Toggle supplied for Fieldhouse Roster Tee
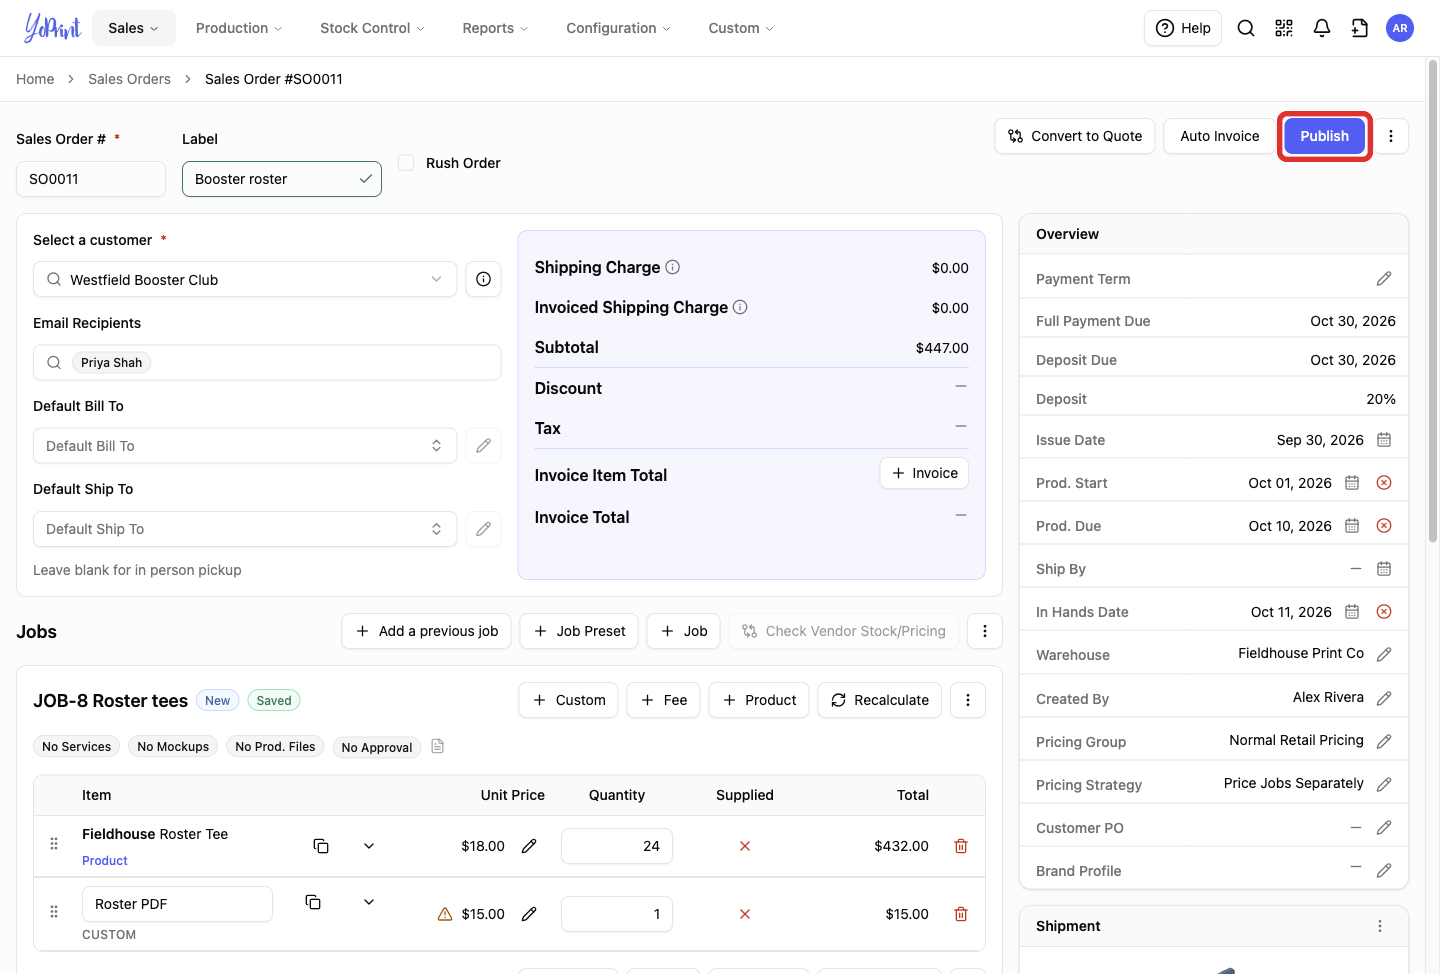Screen dimensions: 1440x974 coord(745,846)
